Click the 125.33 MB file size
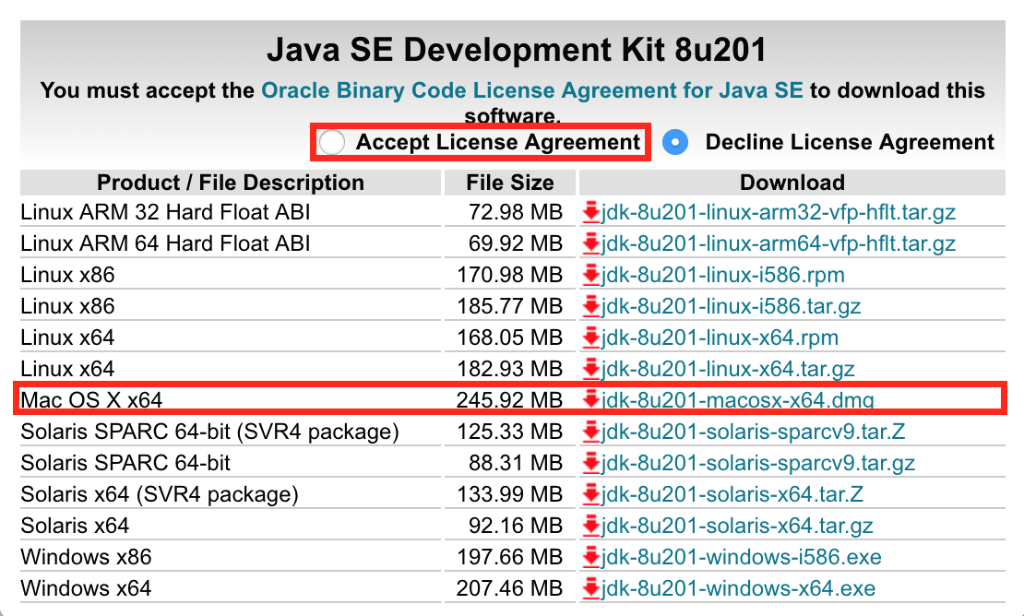This screenshot has height=616, width=1024. pos(509,432)
